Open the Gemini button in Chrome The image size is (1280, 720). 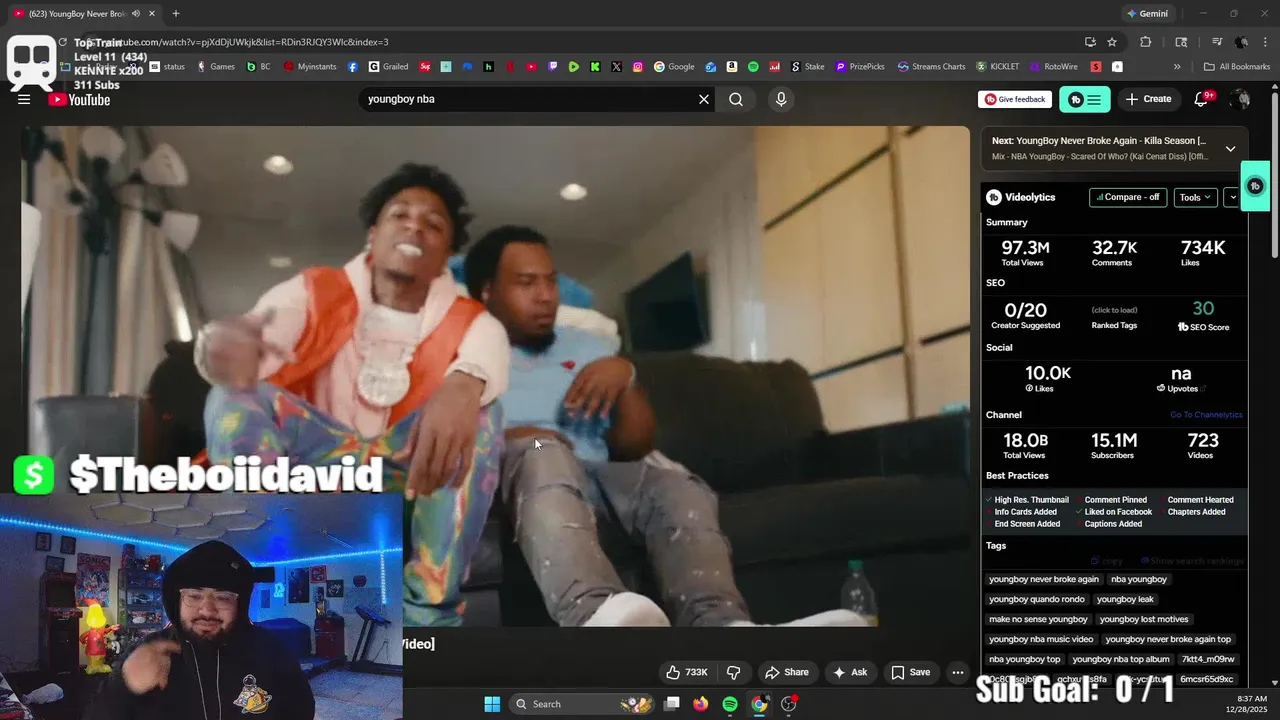(1147, 14)
